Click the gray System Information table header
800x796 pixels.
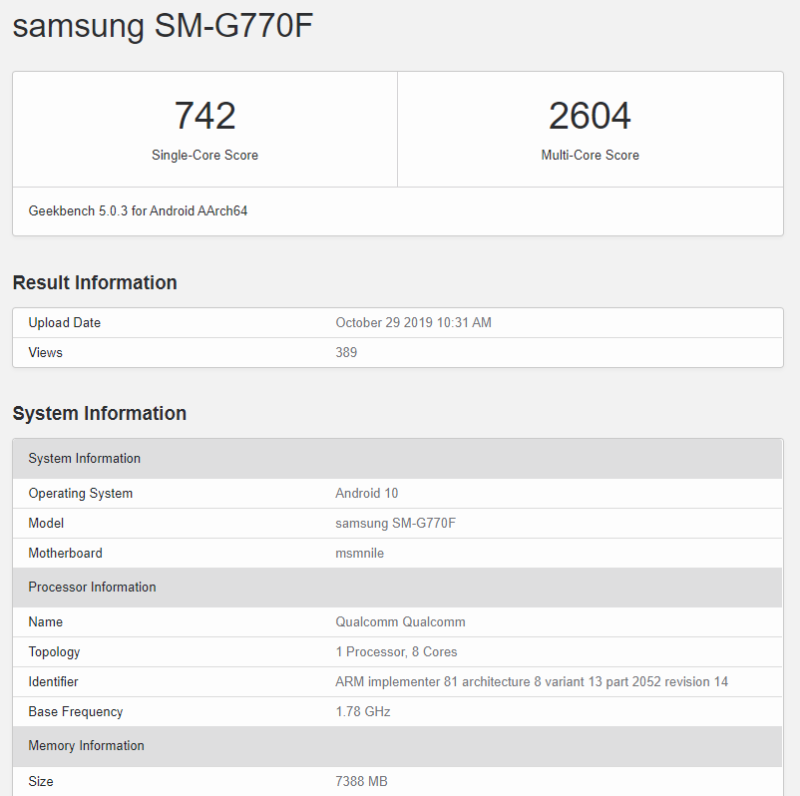coord(85,459)
